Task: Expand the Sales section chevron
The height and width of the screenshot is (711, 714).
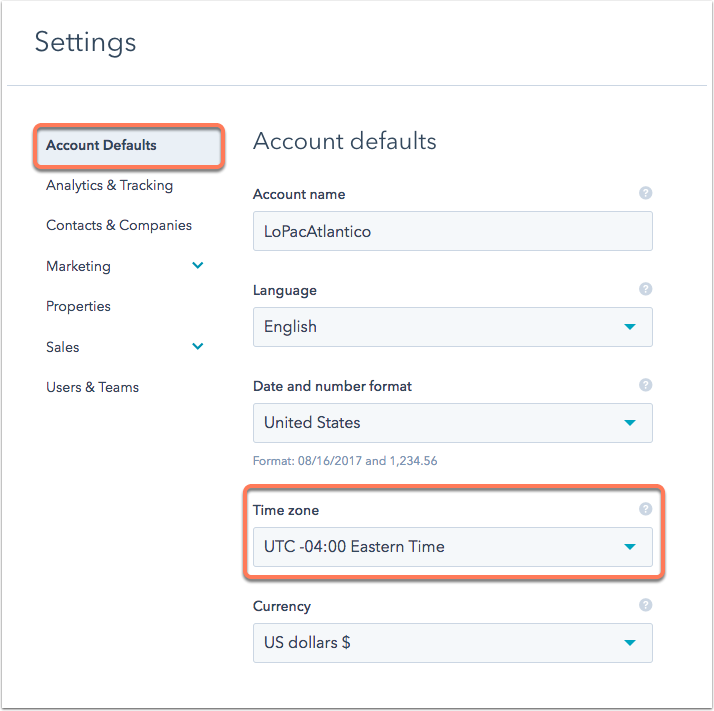Action: click(x=198, y=346)
